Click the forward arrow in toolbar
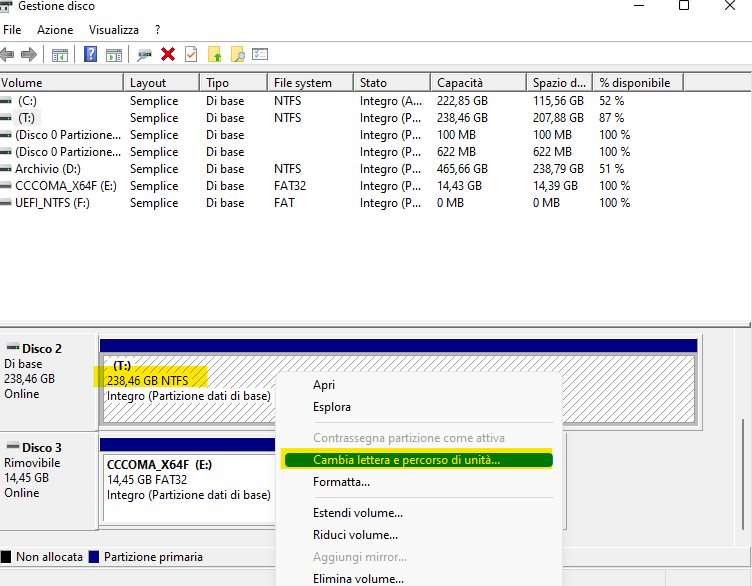 click(x=29, y=54)
